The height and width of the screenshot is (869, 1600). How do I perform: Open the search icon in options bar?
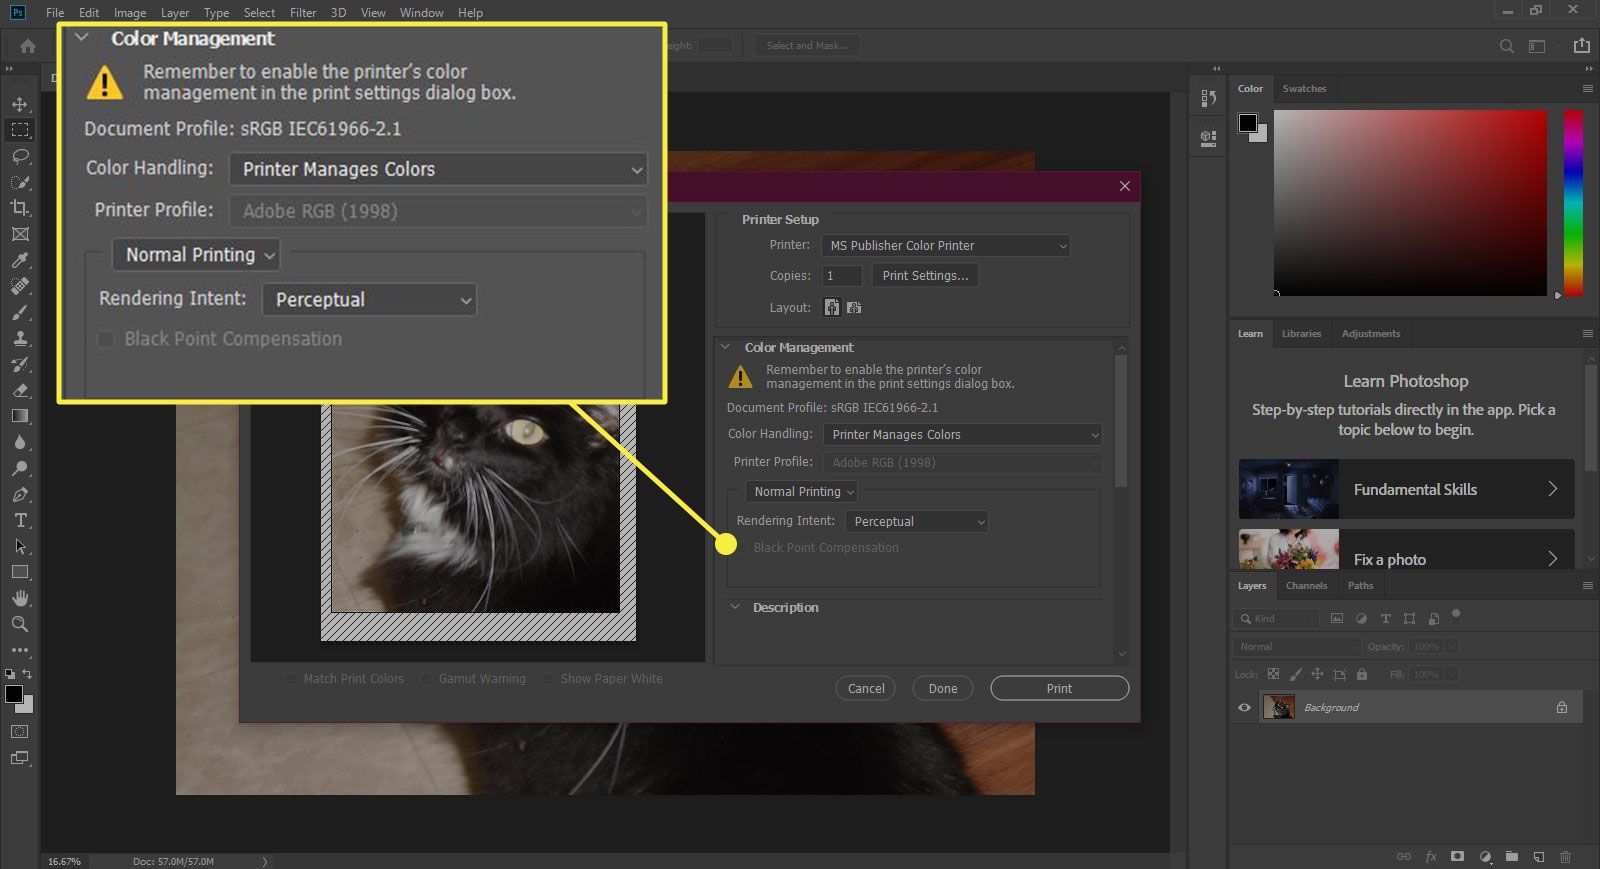(1507, 46)
